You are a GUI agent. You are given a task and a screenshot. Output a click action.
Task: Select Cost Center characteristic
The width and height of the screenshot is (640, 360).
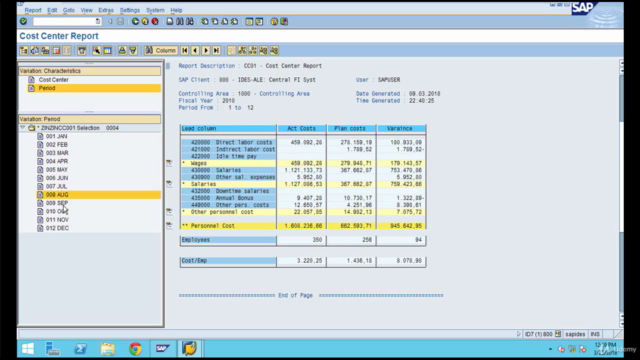pos(53,80)
